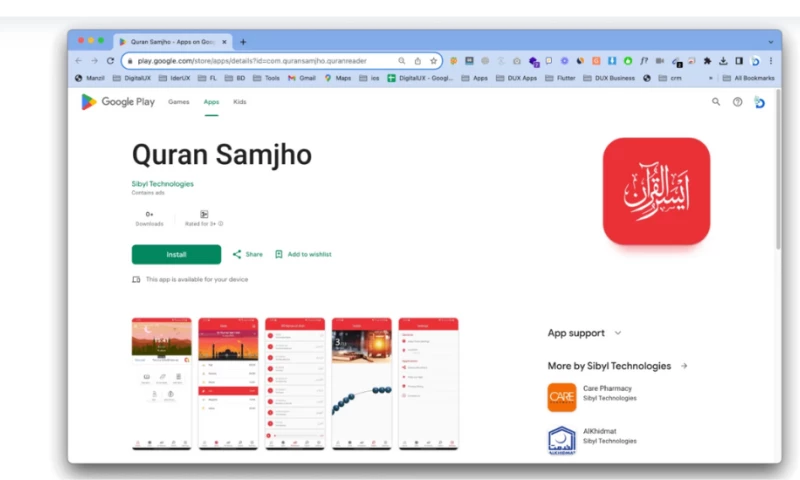Screen dimensions: 800x480
Task: Toggle the browser side panel icon
Action: (x=739, y=61)
